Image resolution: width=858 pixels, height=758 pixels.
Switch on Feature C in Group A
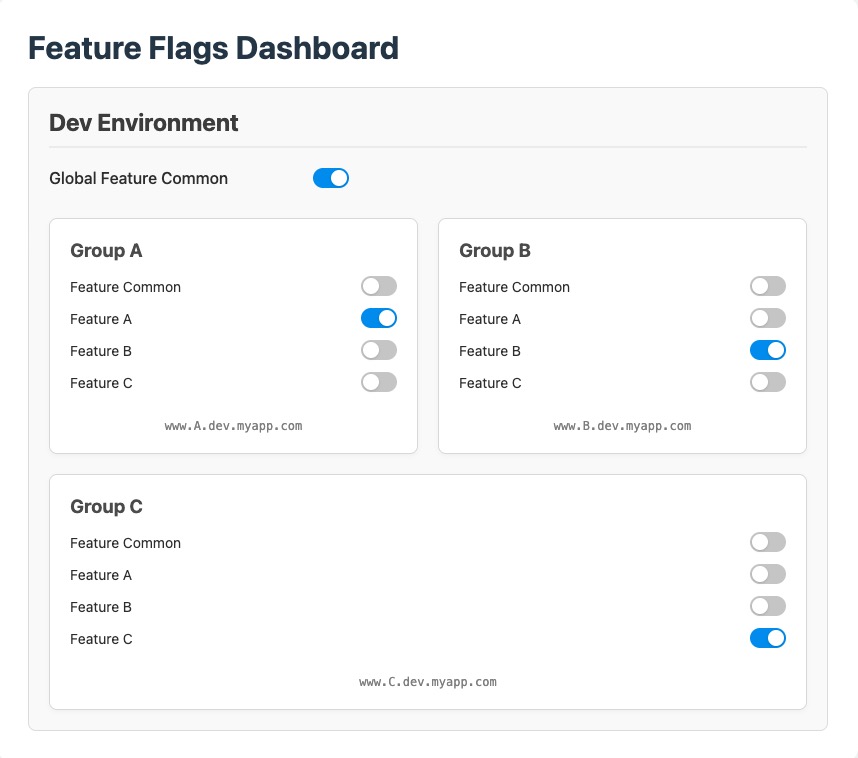click(x=378, y=383)
